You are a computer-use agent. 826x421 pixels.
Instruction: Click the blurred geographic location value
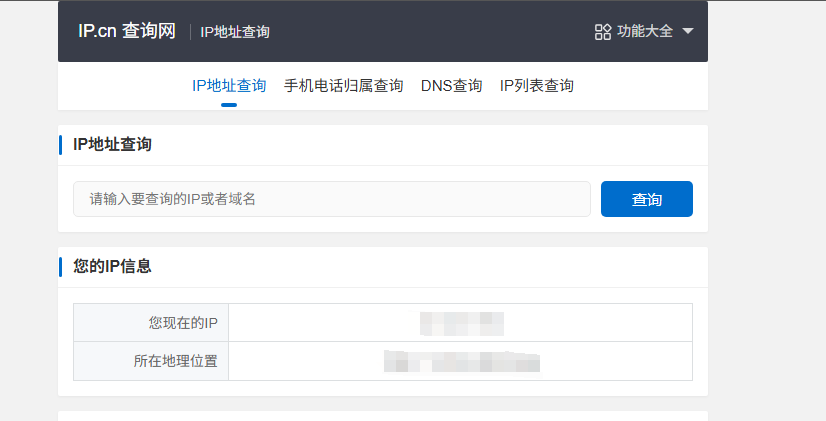pos(462,361)
